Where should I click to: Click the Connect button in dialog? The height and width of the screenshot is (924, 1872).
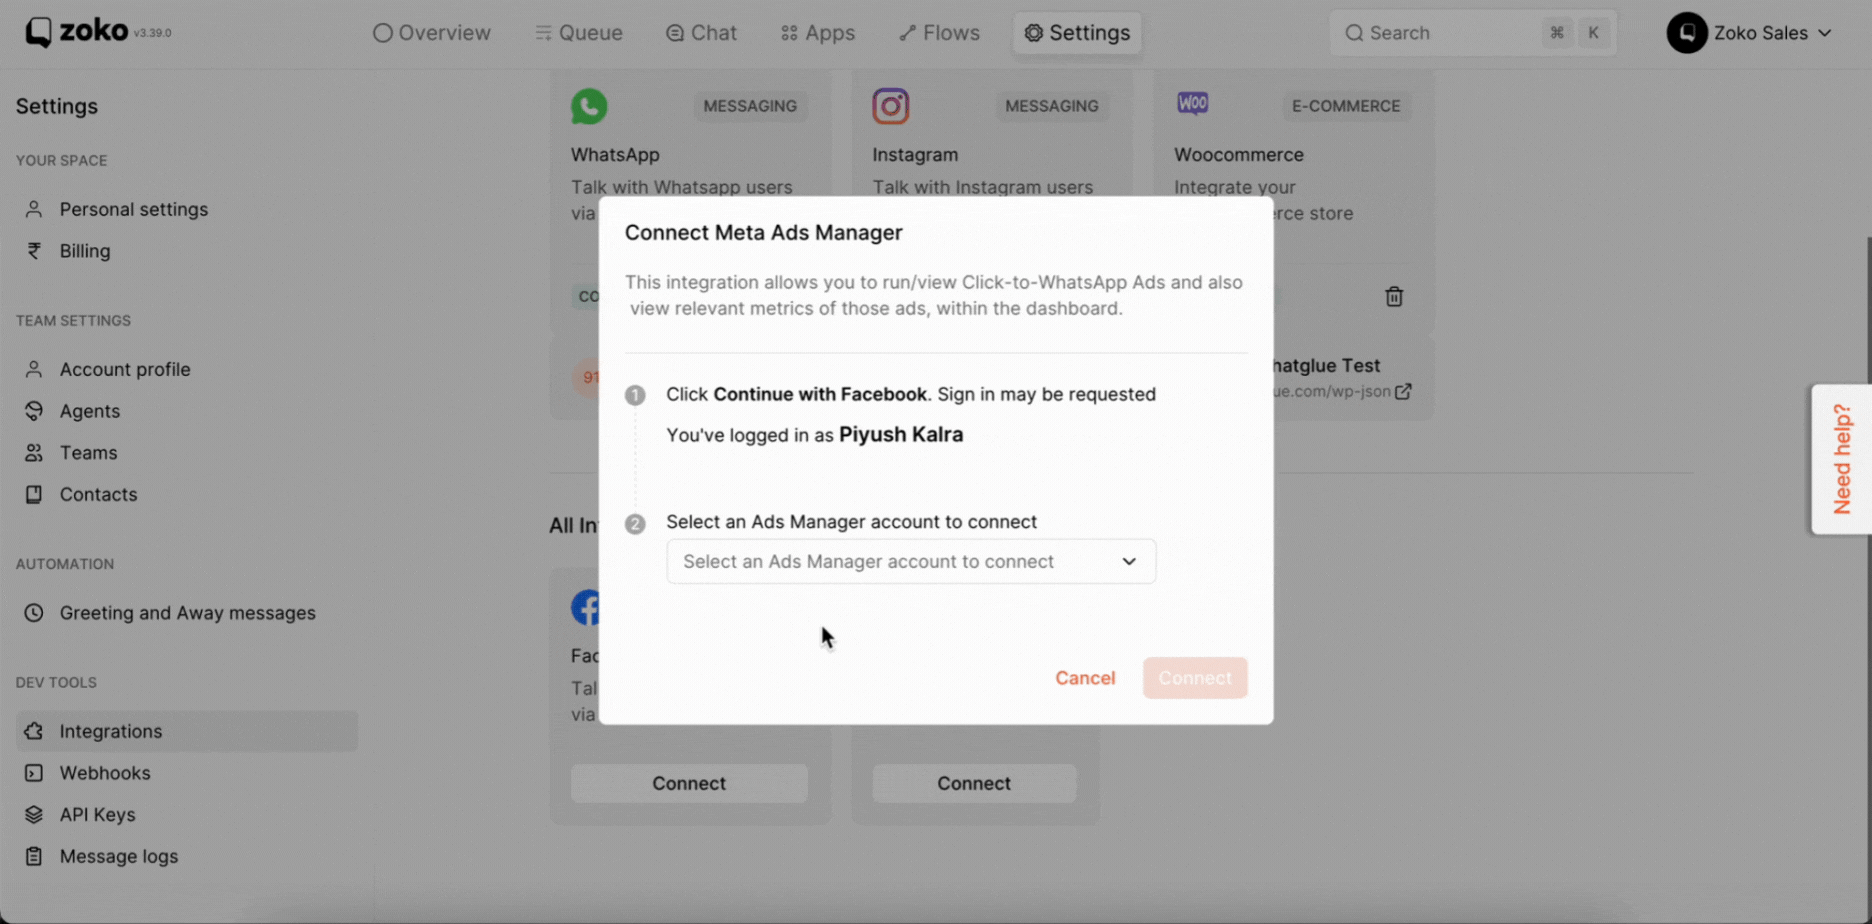pos(1195,678)
